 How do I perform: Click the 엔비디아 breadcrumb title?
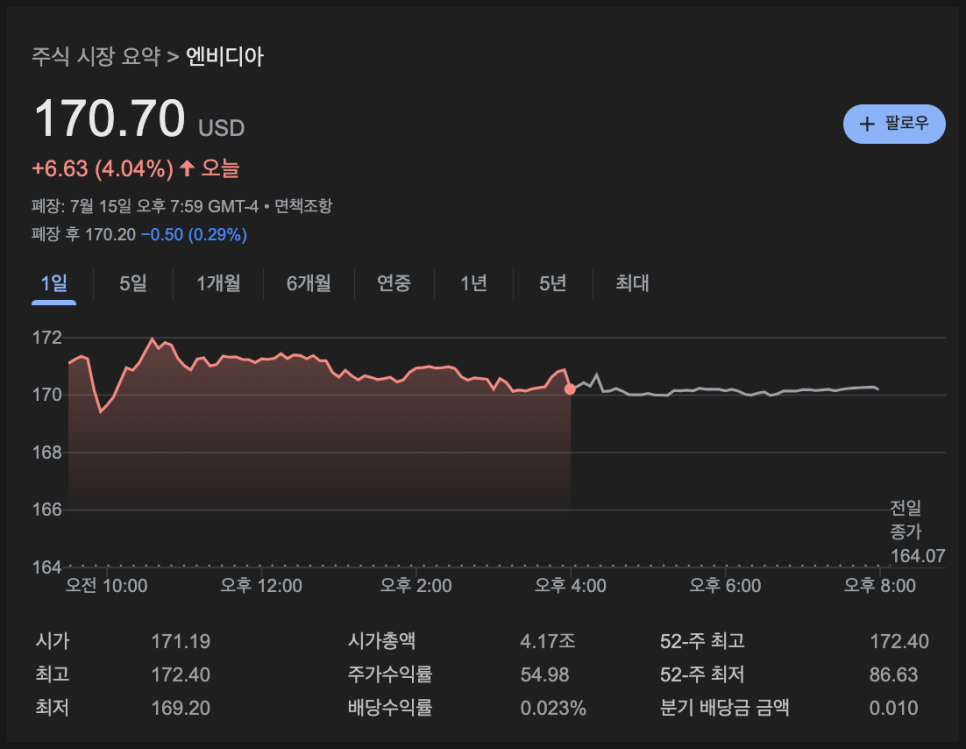(225, 57)
